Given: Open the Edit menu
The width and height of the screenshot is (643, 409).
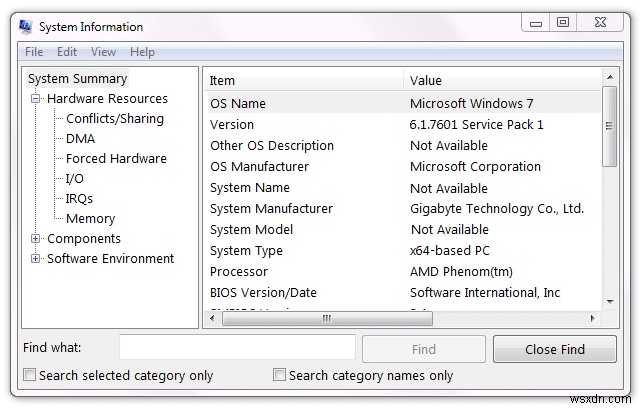Looking at the screenshot, I should 67,52.
